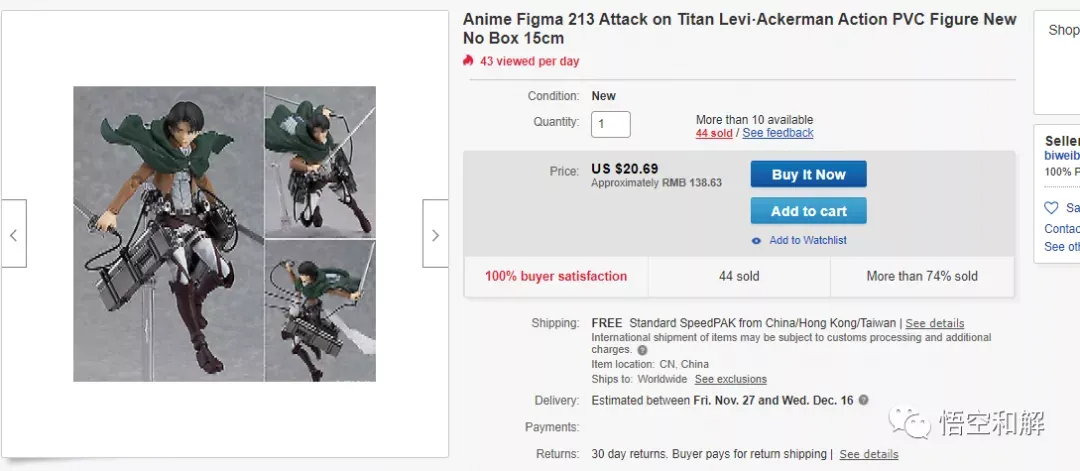Click the previous image left arrow
The height and width of the screenshot is (471, 1080).
13,234
